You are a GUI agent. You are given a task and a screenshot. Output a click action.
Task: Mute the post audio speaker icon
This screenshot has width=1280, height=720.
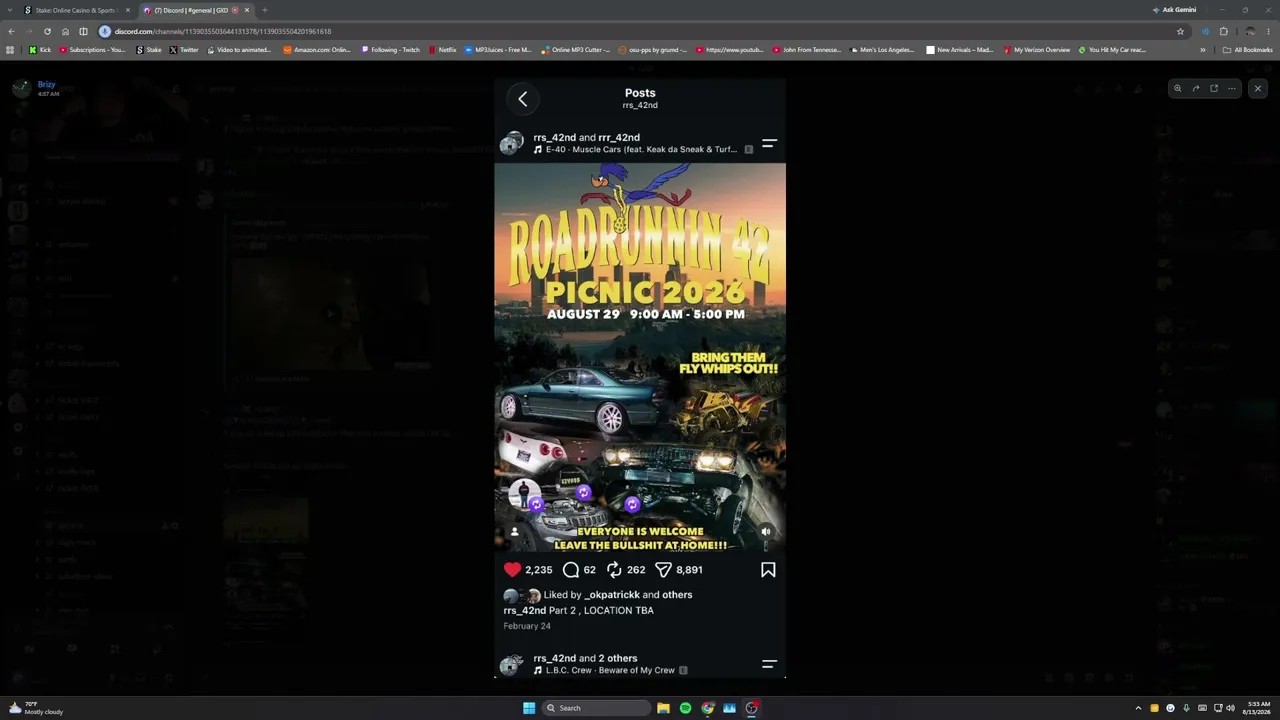[x=766, y=532]
